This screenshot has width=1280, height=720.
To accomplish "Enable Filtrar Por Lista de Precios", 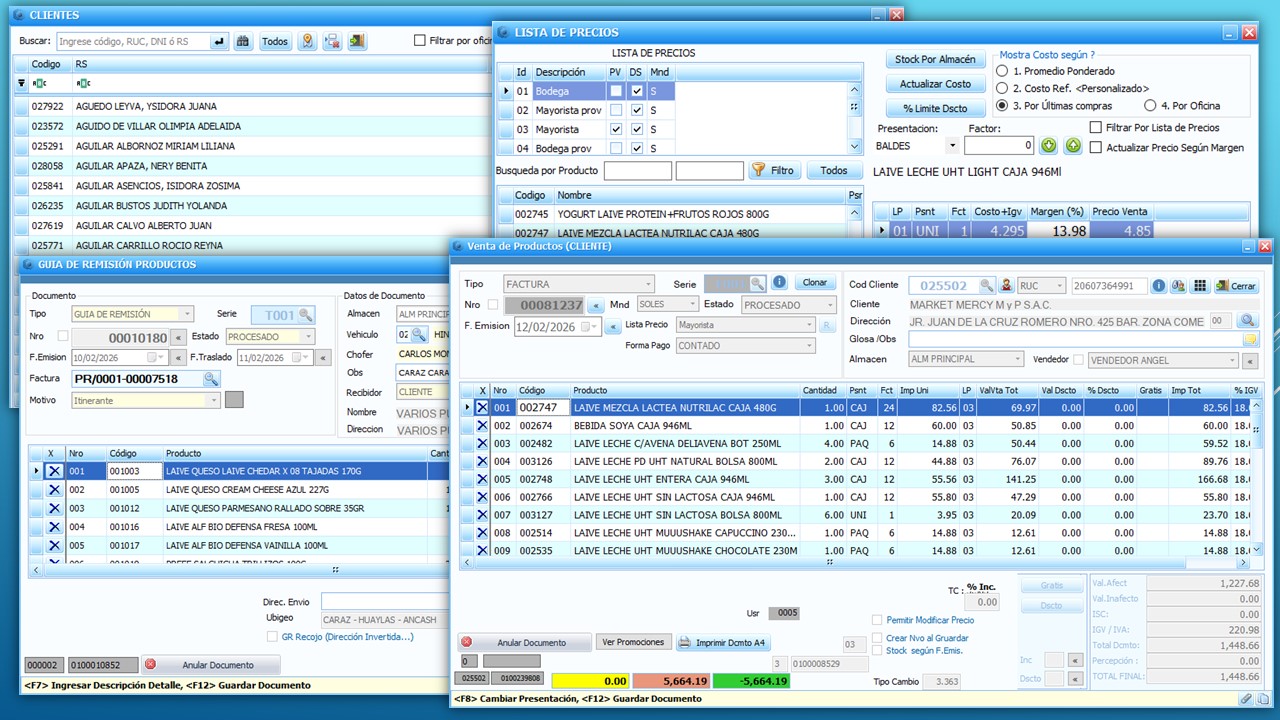I will pos(1097,128).
